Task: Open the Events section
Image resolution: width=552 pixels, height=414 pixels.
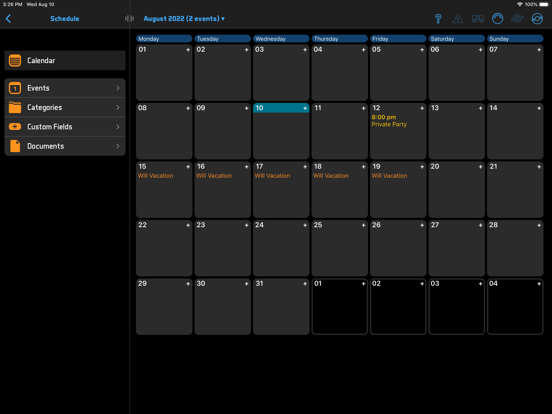Action: 65,88
